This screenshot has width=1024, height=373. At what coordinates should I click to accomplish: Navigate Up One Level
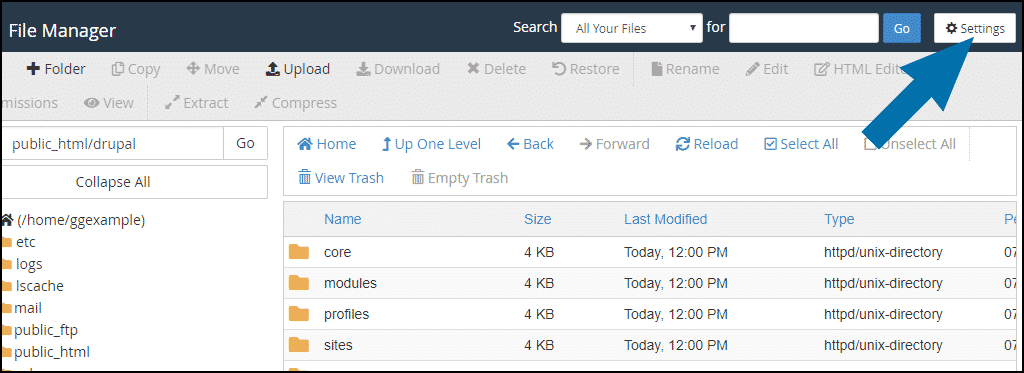431,144
